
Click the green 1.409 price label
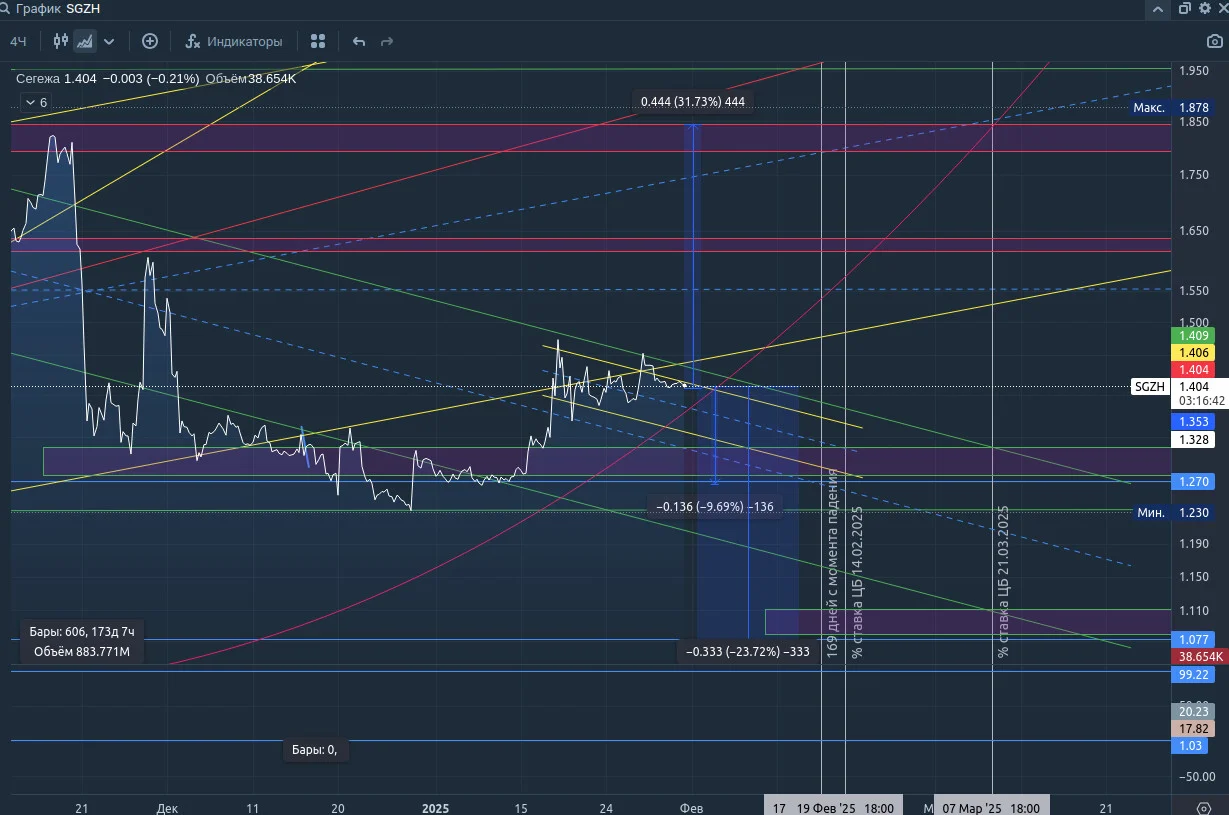[x=1194, y=335]
